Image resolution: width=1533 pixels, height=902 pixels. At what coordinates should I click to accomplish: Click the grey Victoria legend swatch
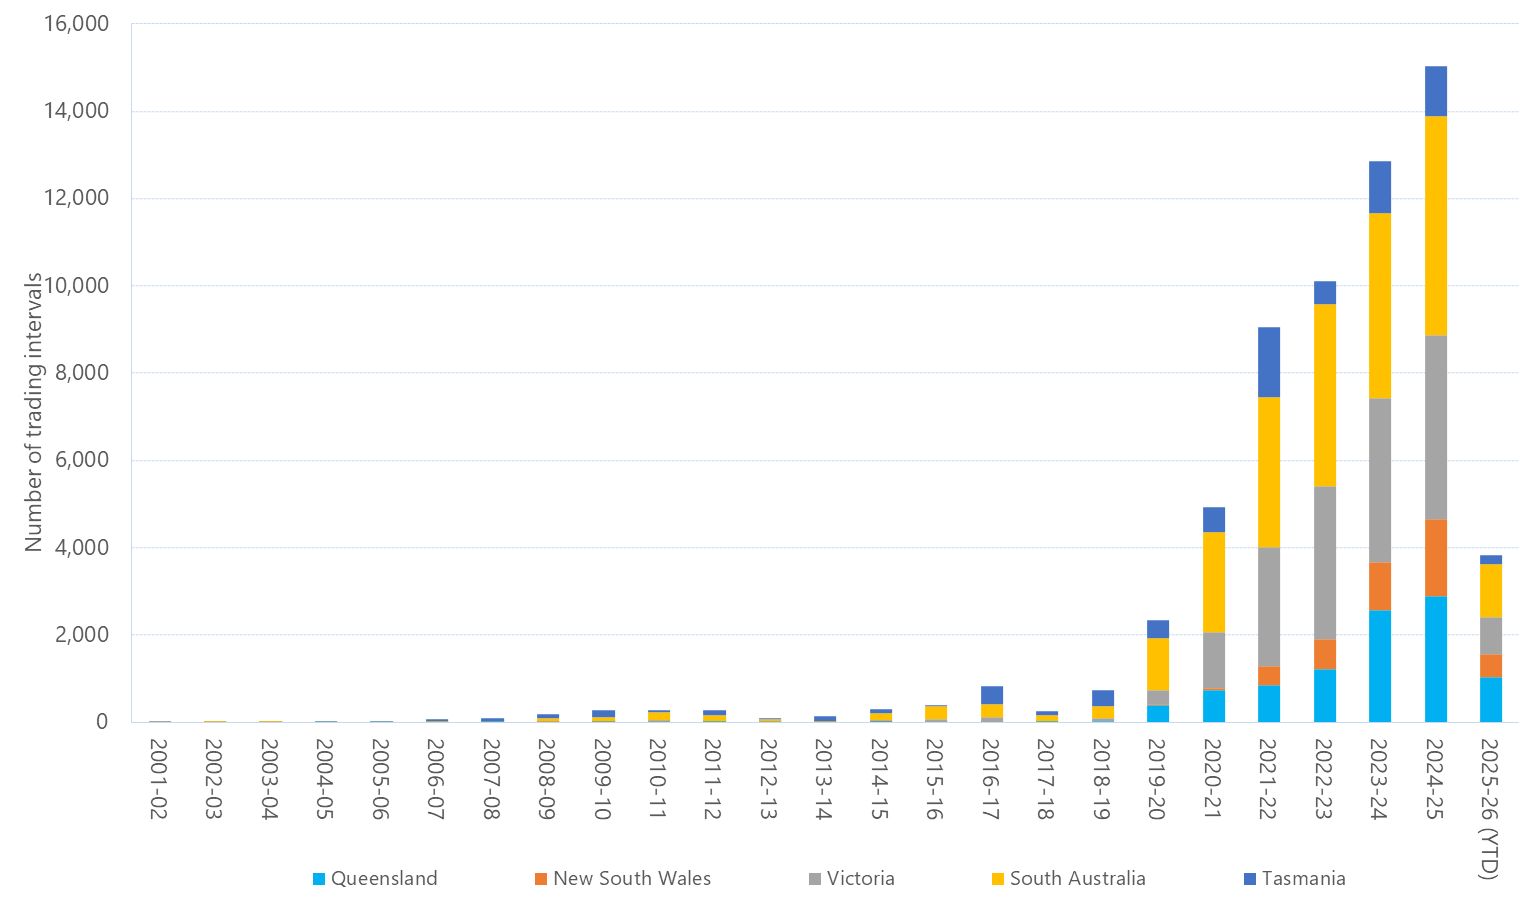click(815, 879)
